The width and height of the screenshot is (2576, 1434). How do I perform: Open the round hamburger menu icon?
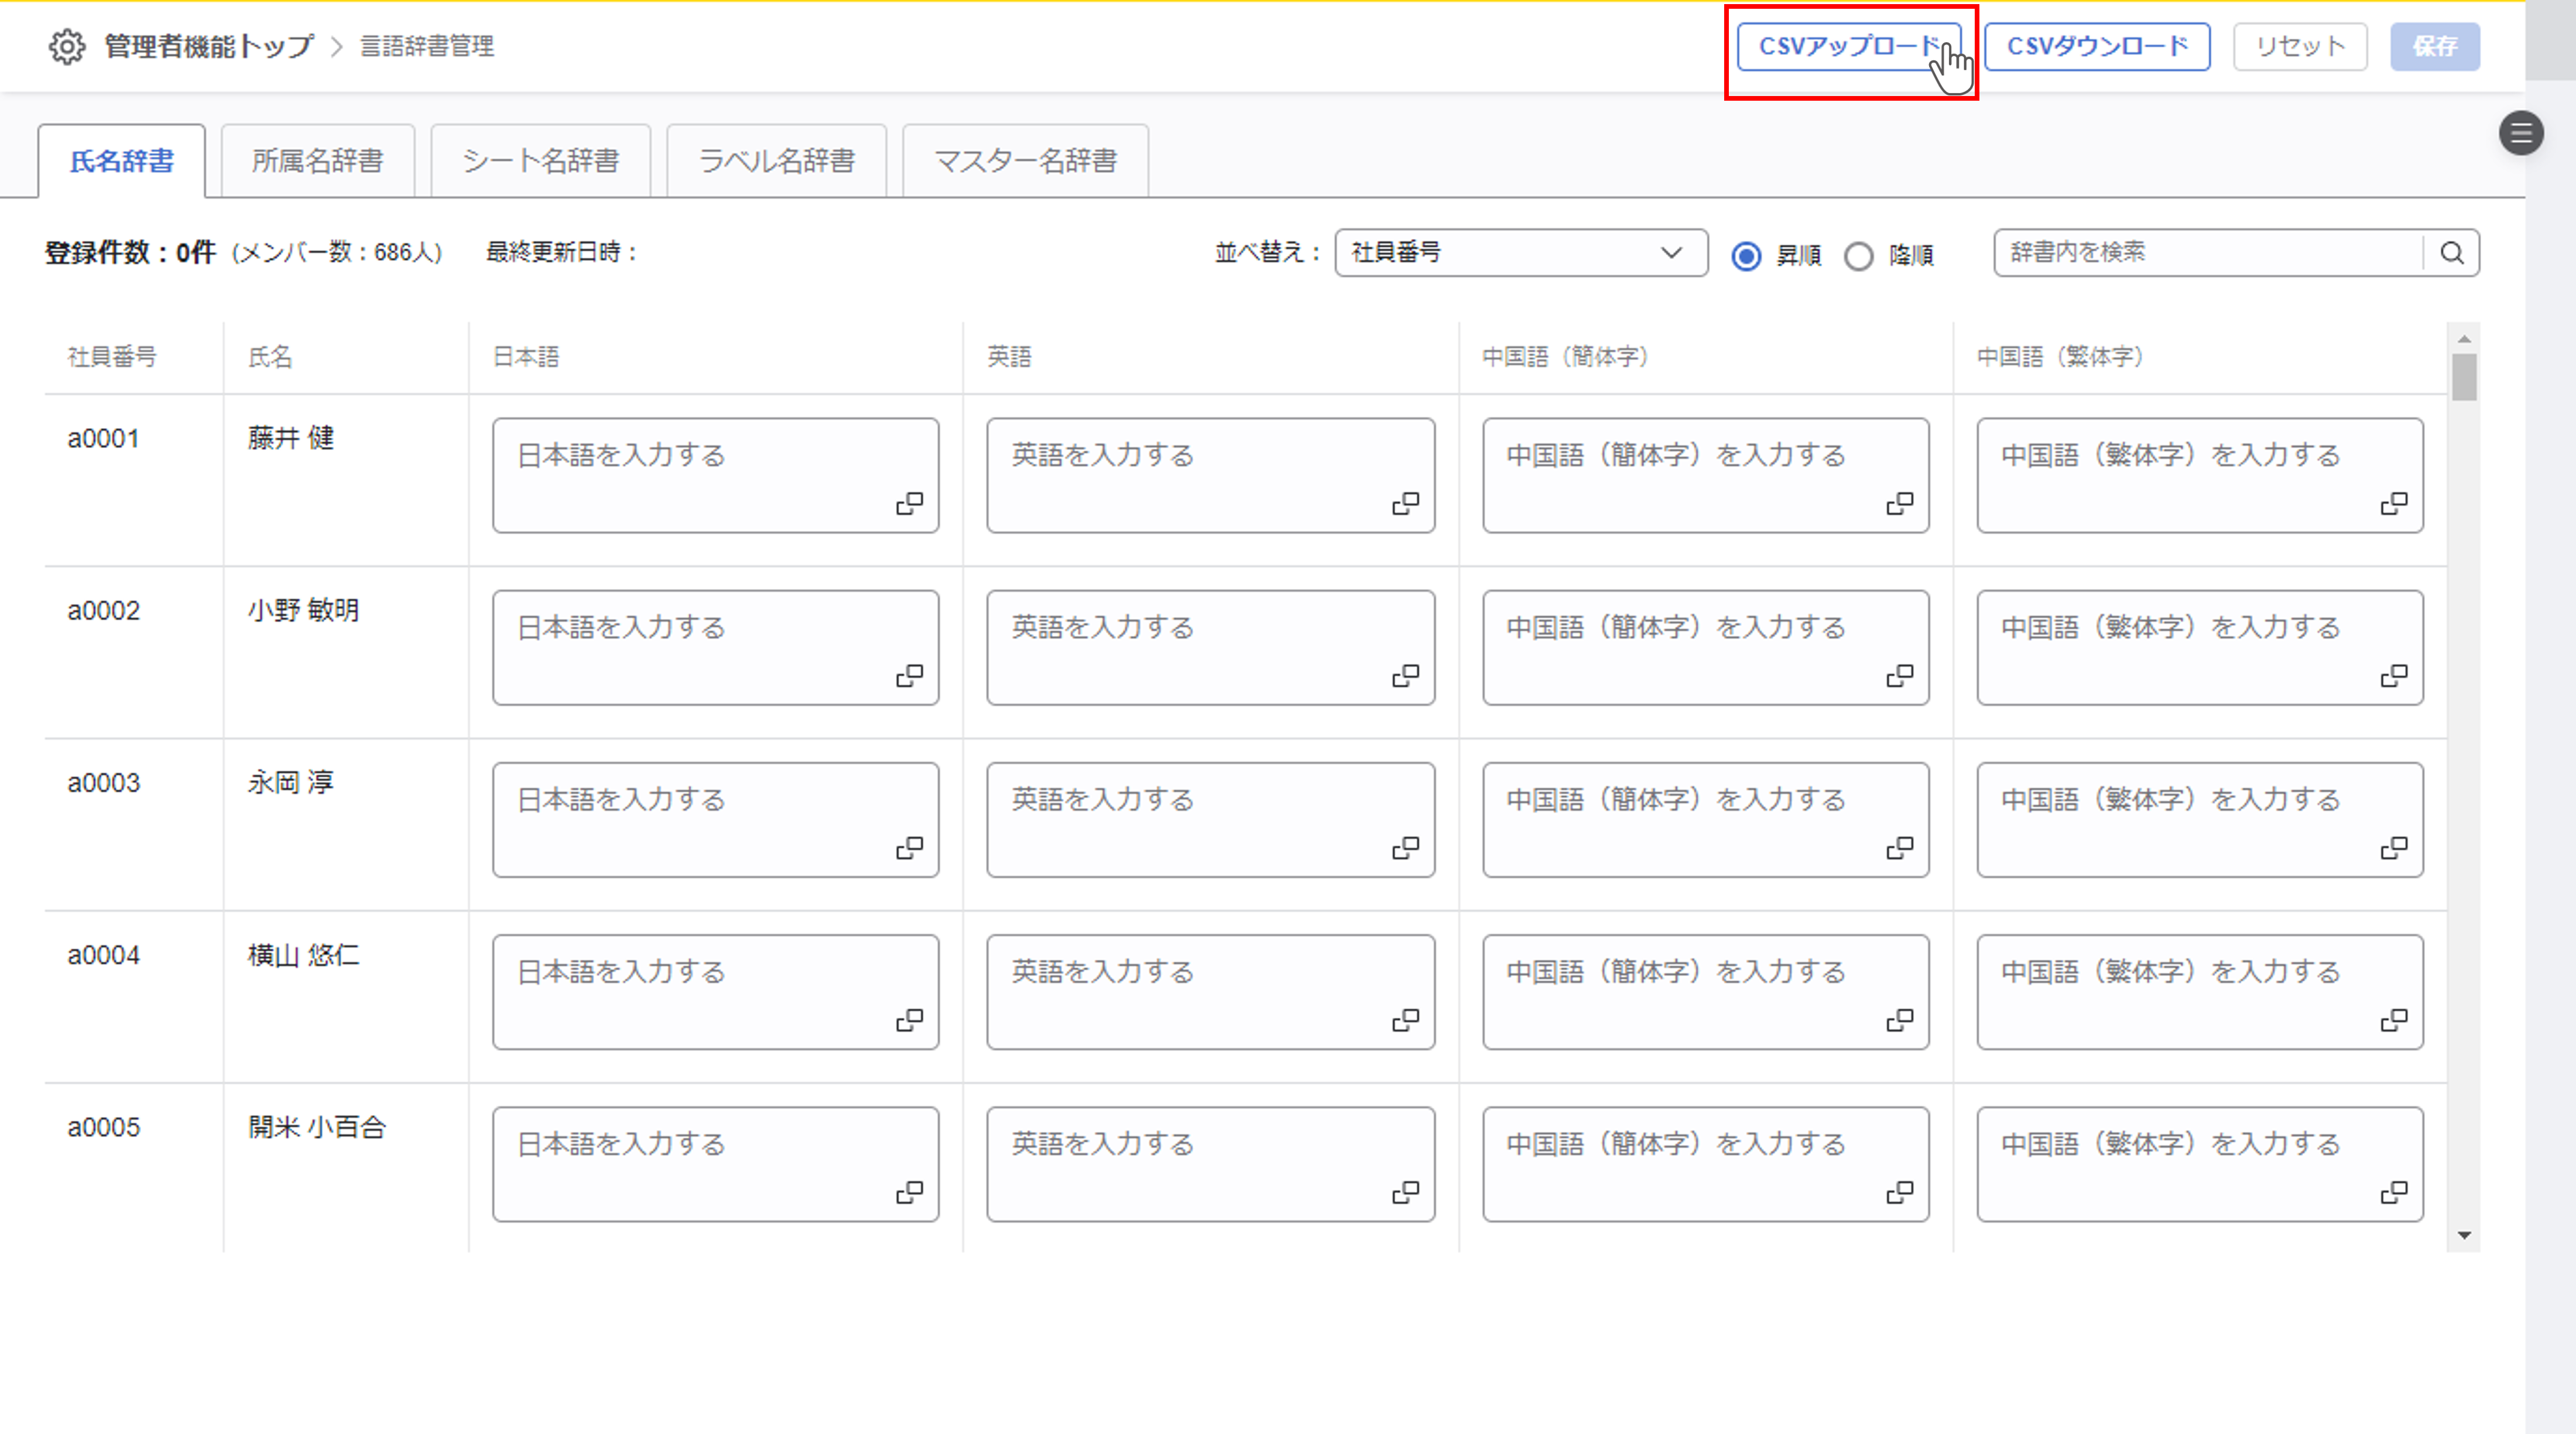[2520, 133]
